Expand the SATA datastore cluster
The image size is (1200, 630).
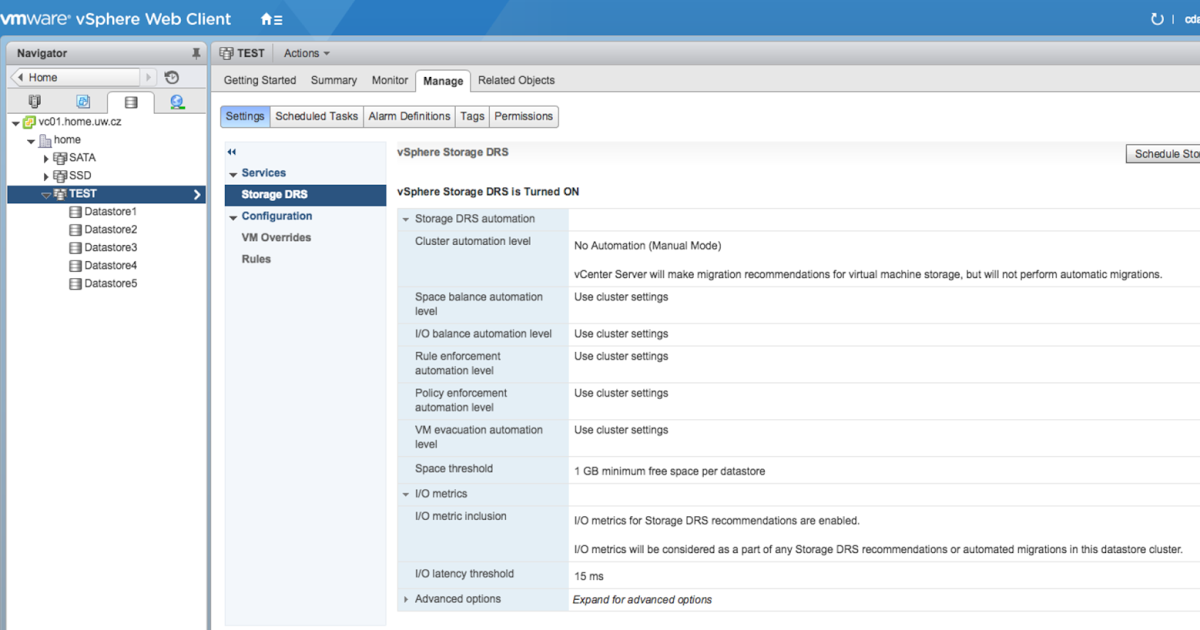(46, 159)
